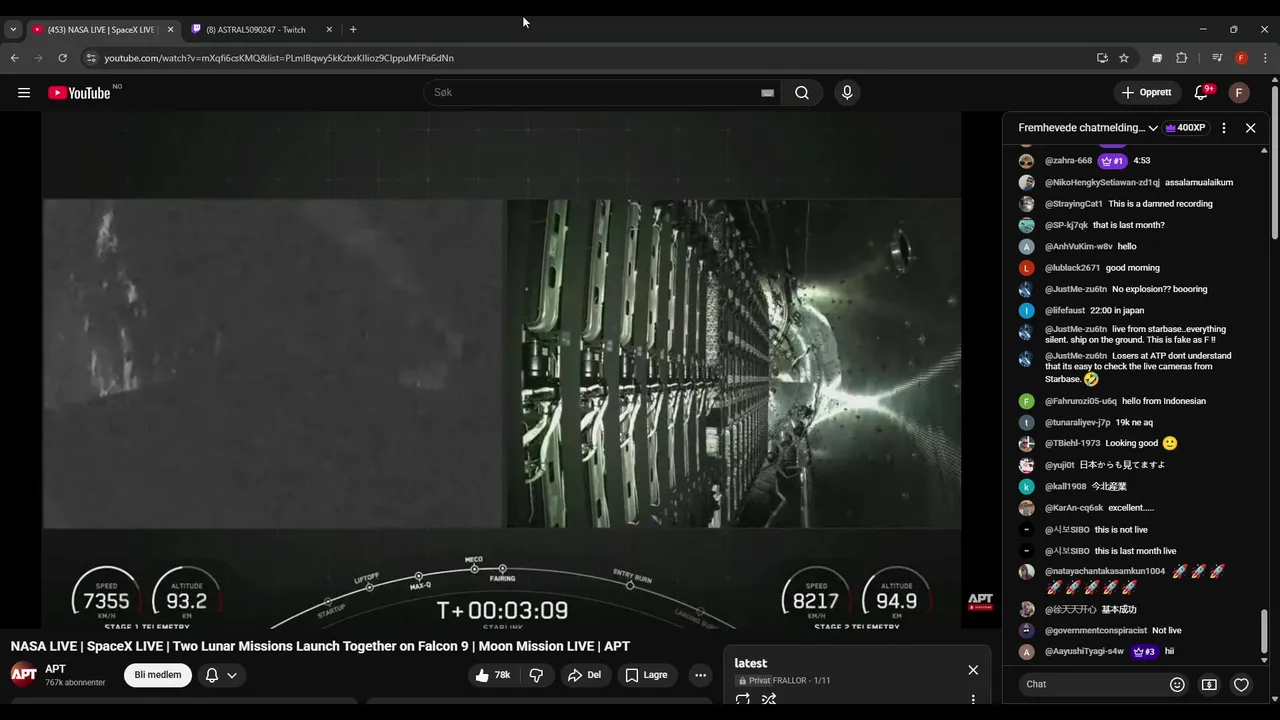Open the APT channel avatar
This screenshot has width=1280, height=720.
coord(24,673)
